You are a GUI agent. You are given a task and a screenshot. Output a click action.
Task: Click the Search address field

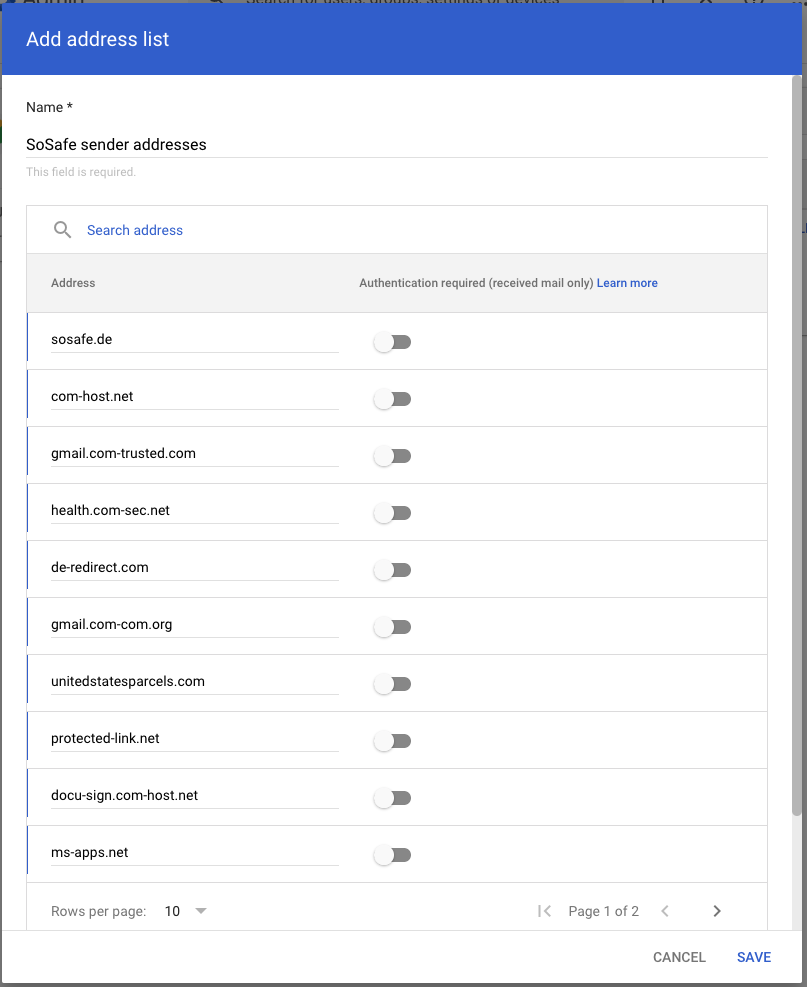click(x=300, y=230)
